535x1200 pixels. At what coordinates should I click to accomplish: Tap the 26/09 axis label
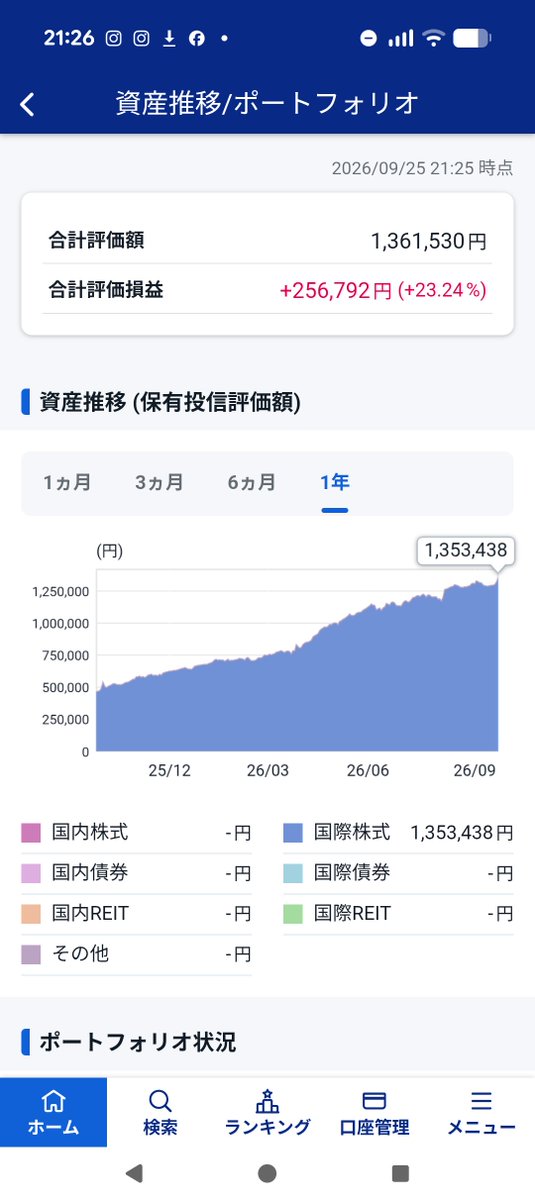477,771
